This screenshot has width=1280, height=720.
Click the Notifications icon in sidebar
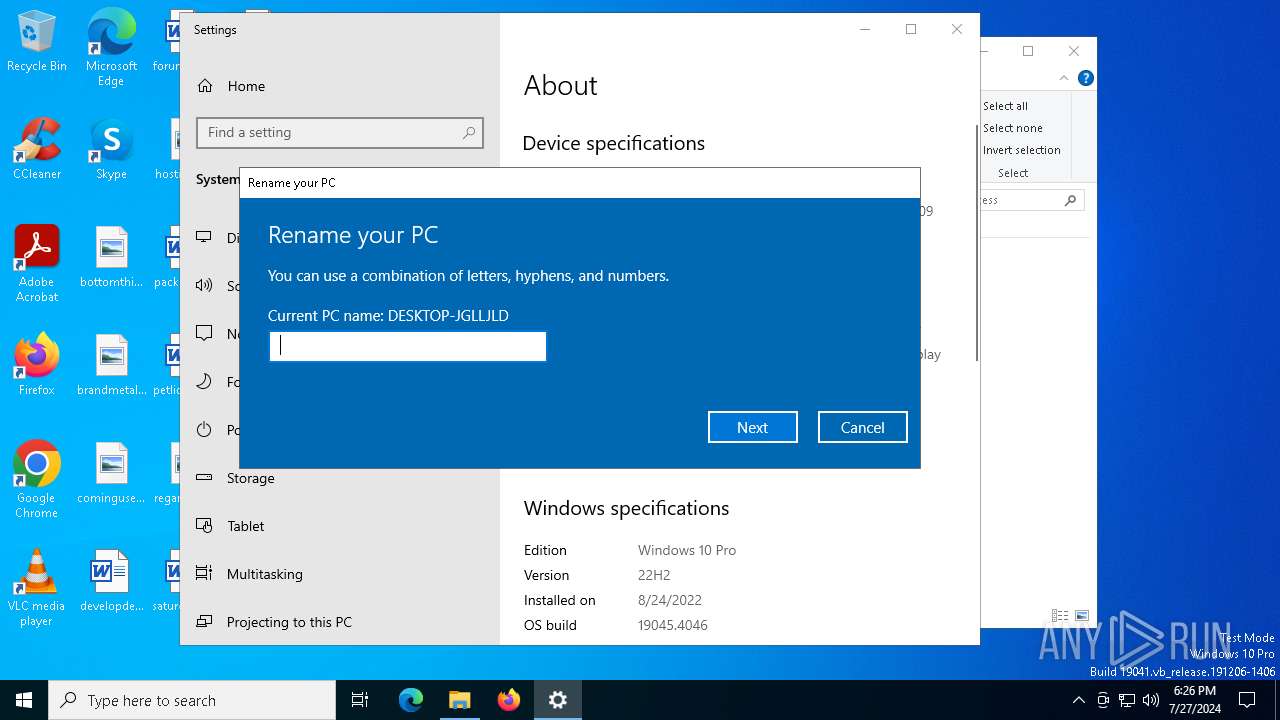click(204, 333)
